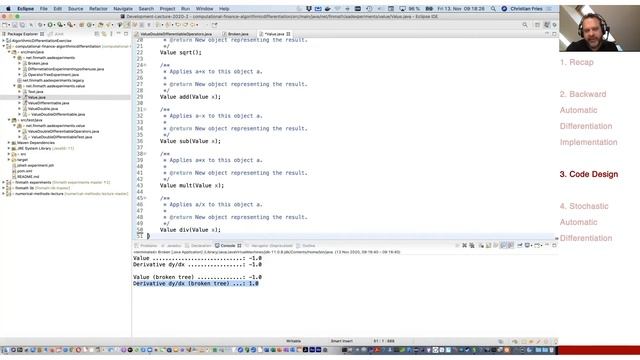Select the Javadoc view tab
This screenshot has height=360, width=640.
pyautogui.click(x=171, y=246)
